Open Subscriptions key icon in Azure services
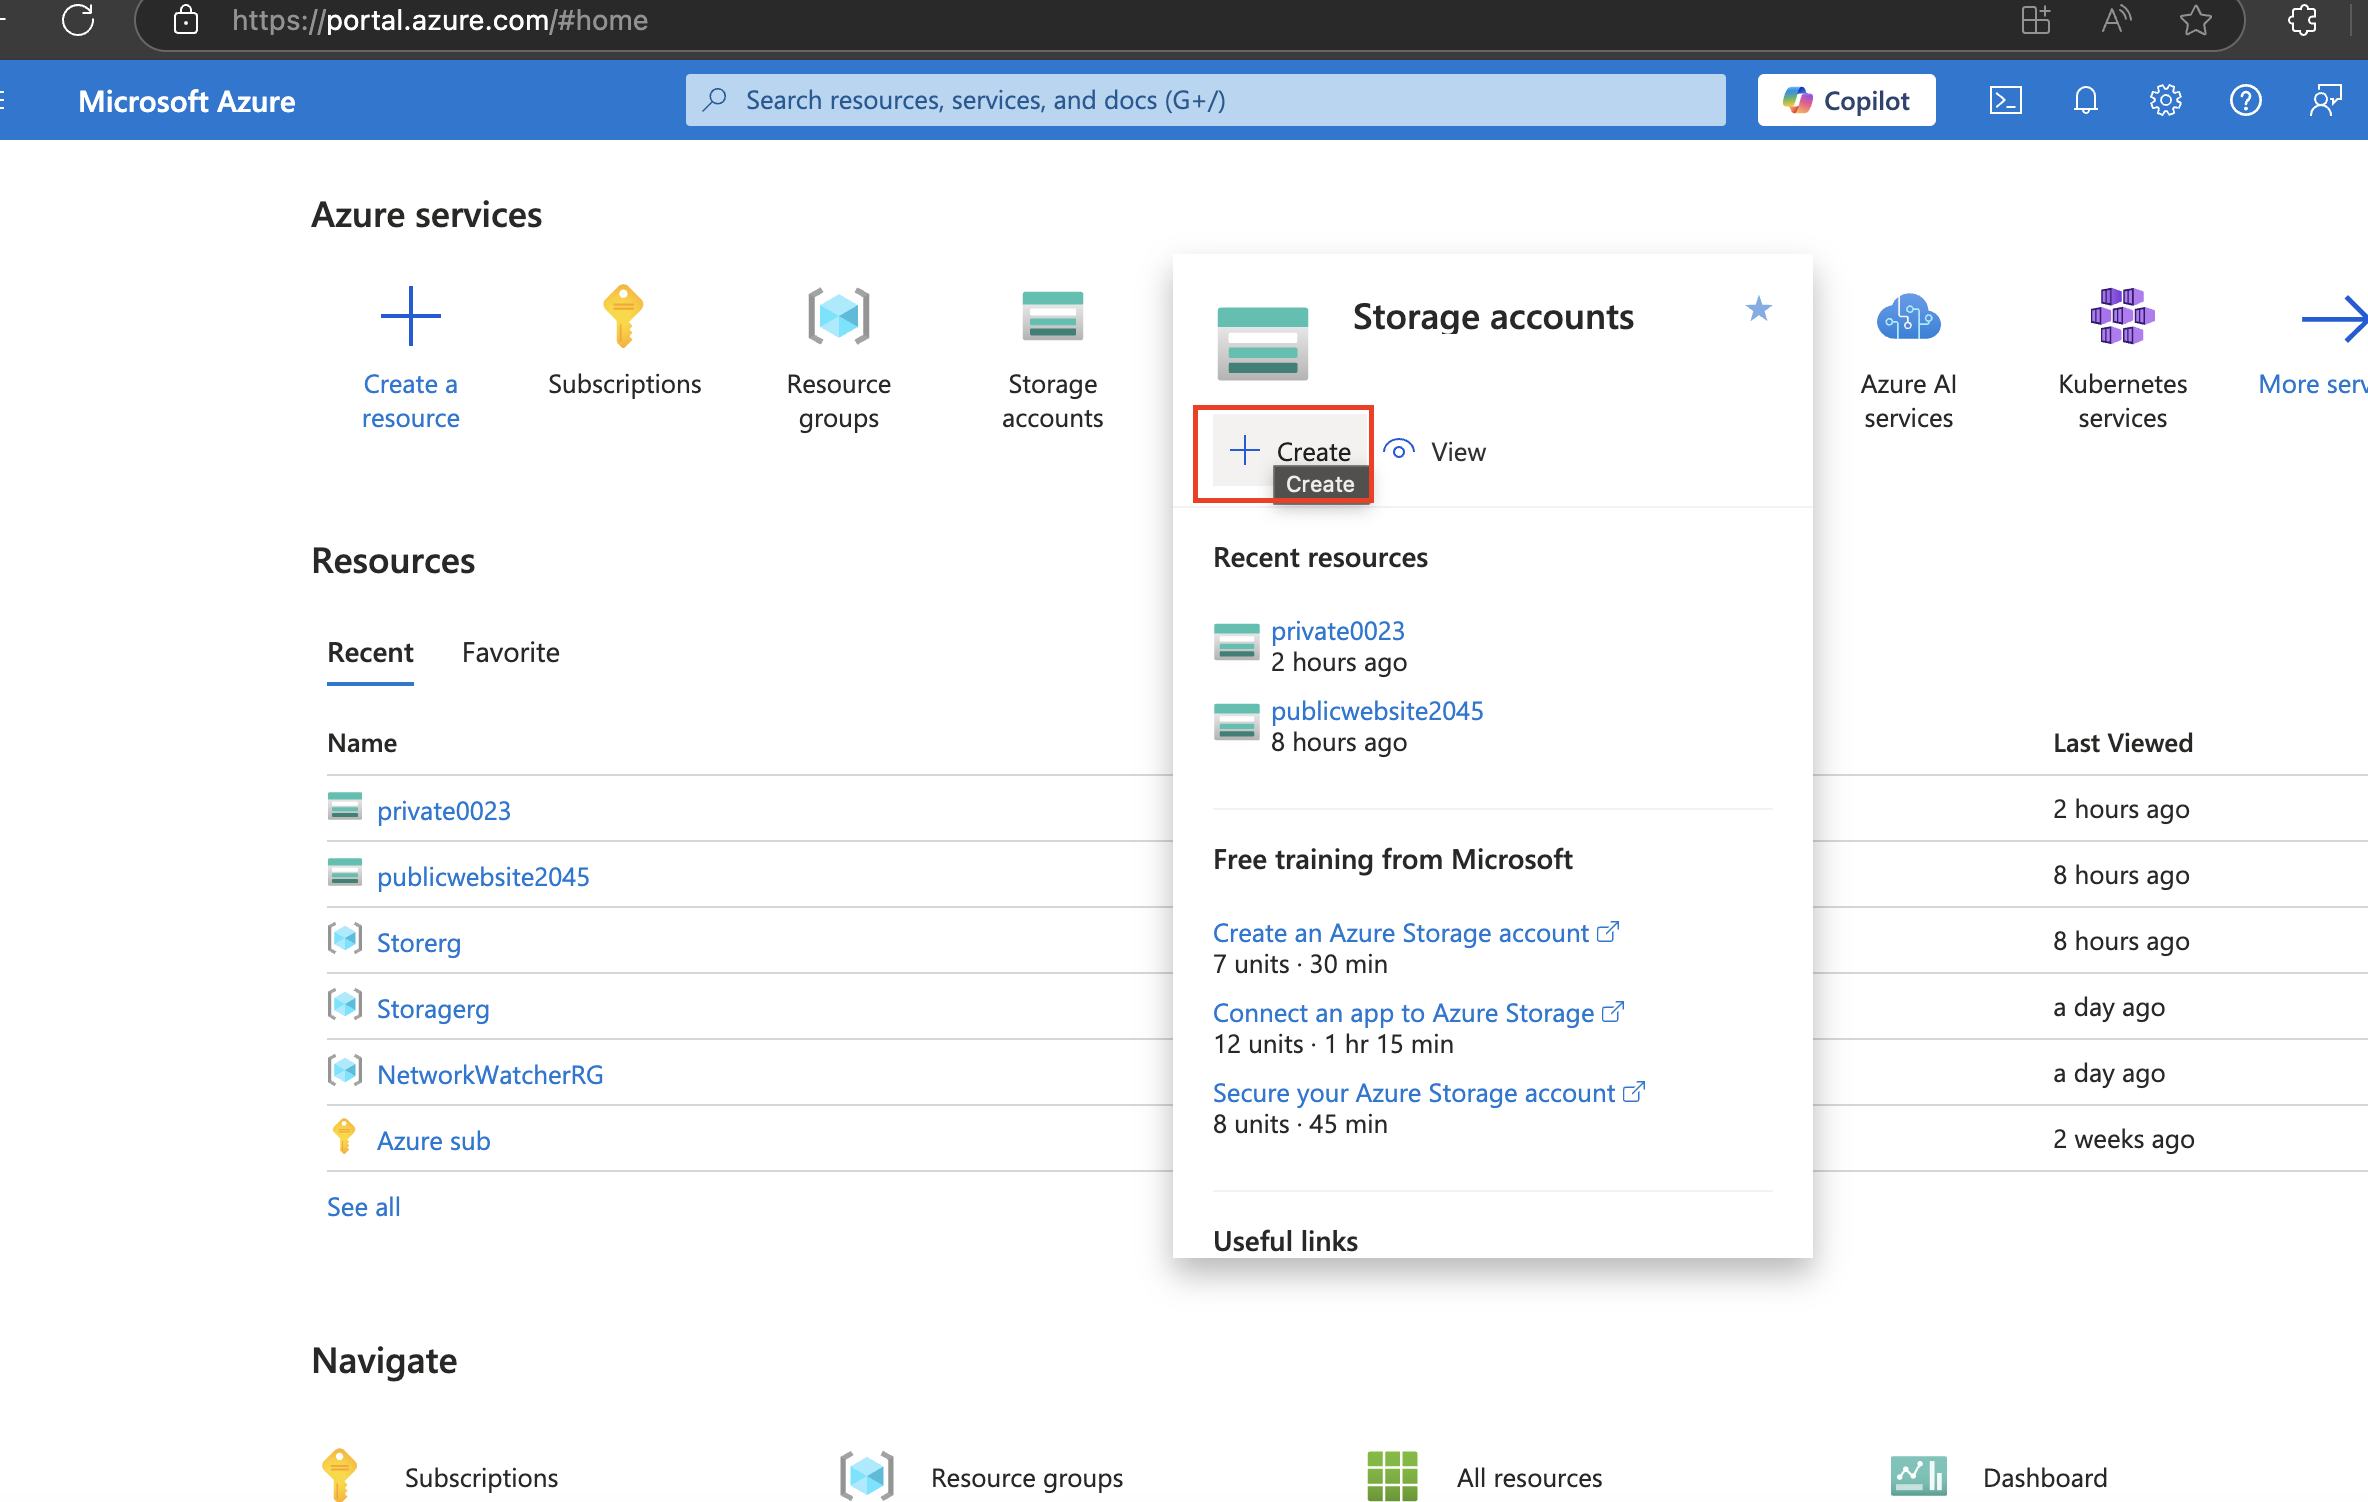This screenshot has width=2368, height=1502. click(x=624, y=316)
